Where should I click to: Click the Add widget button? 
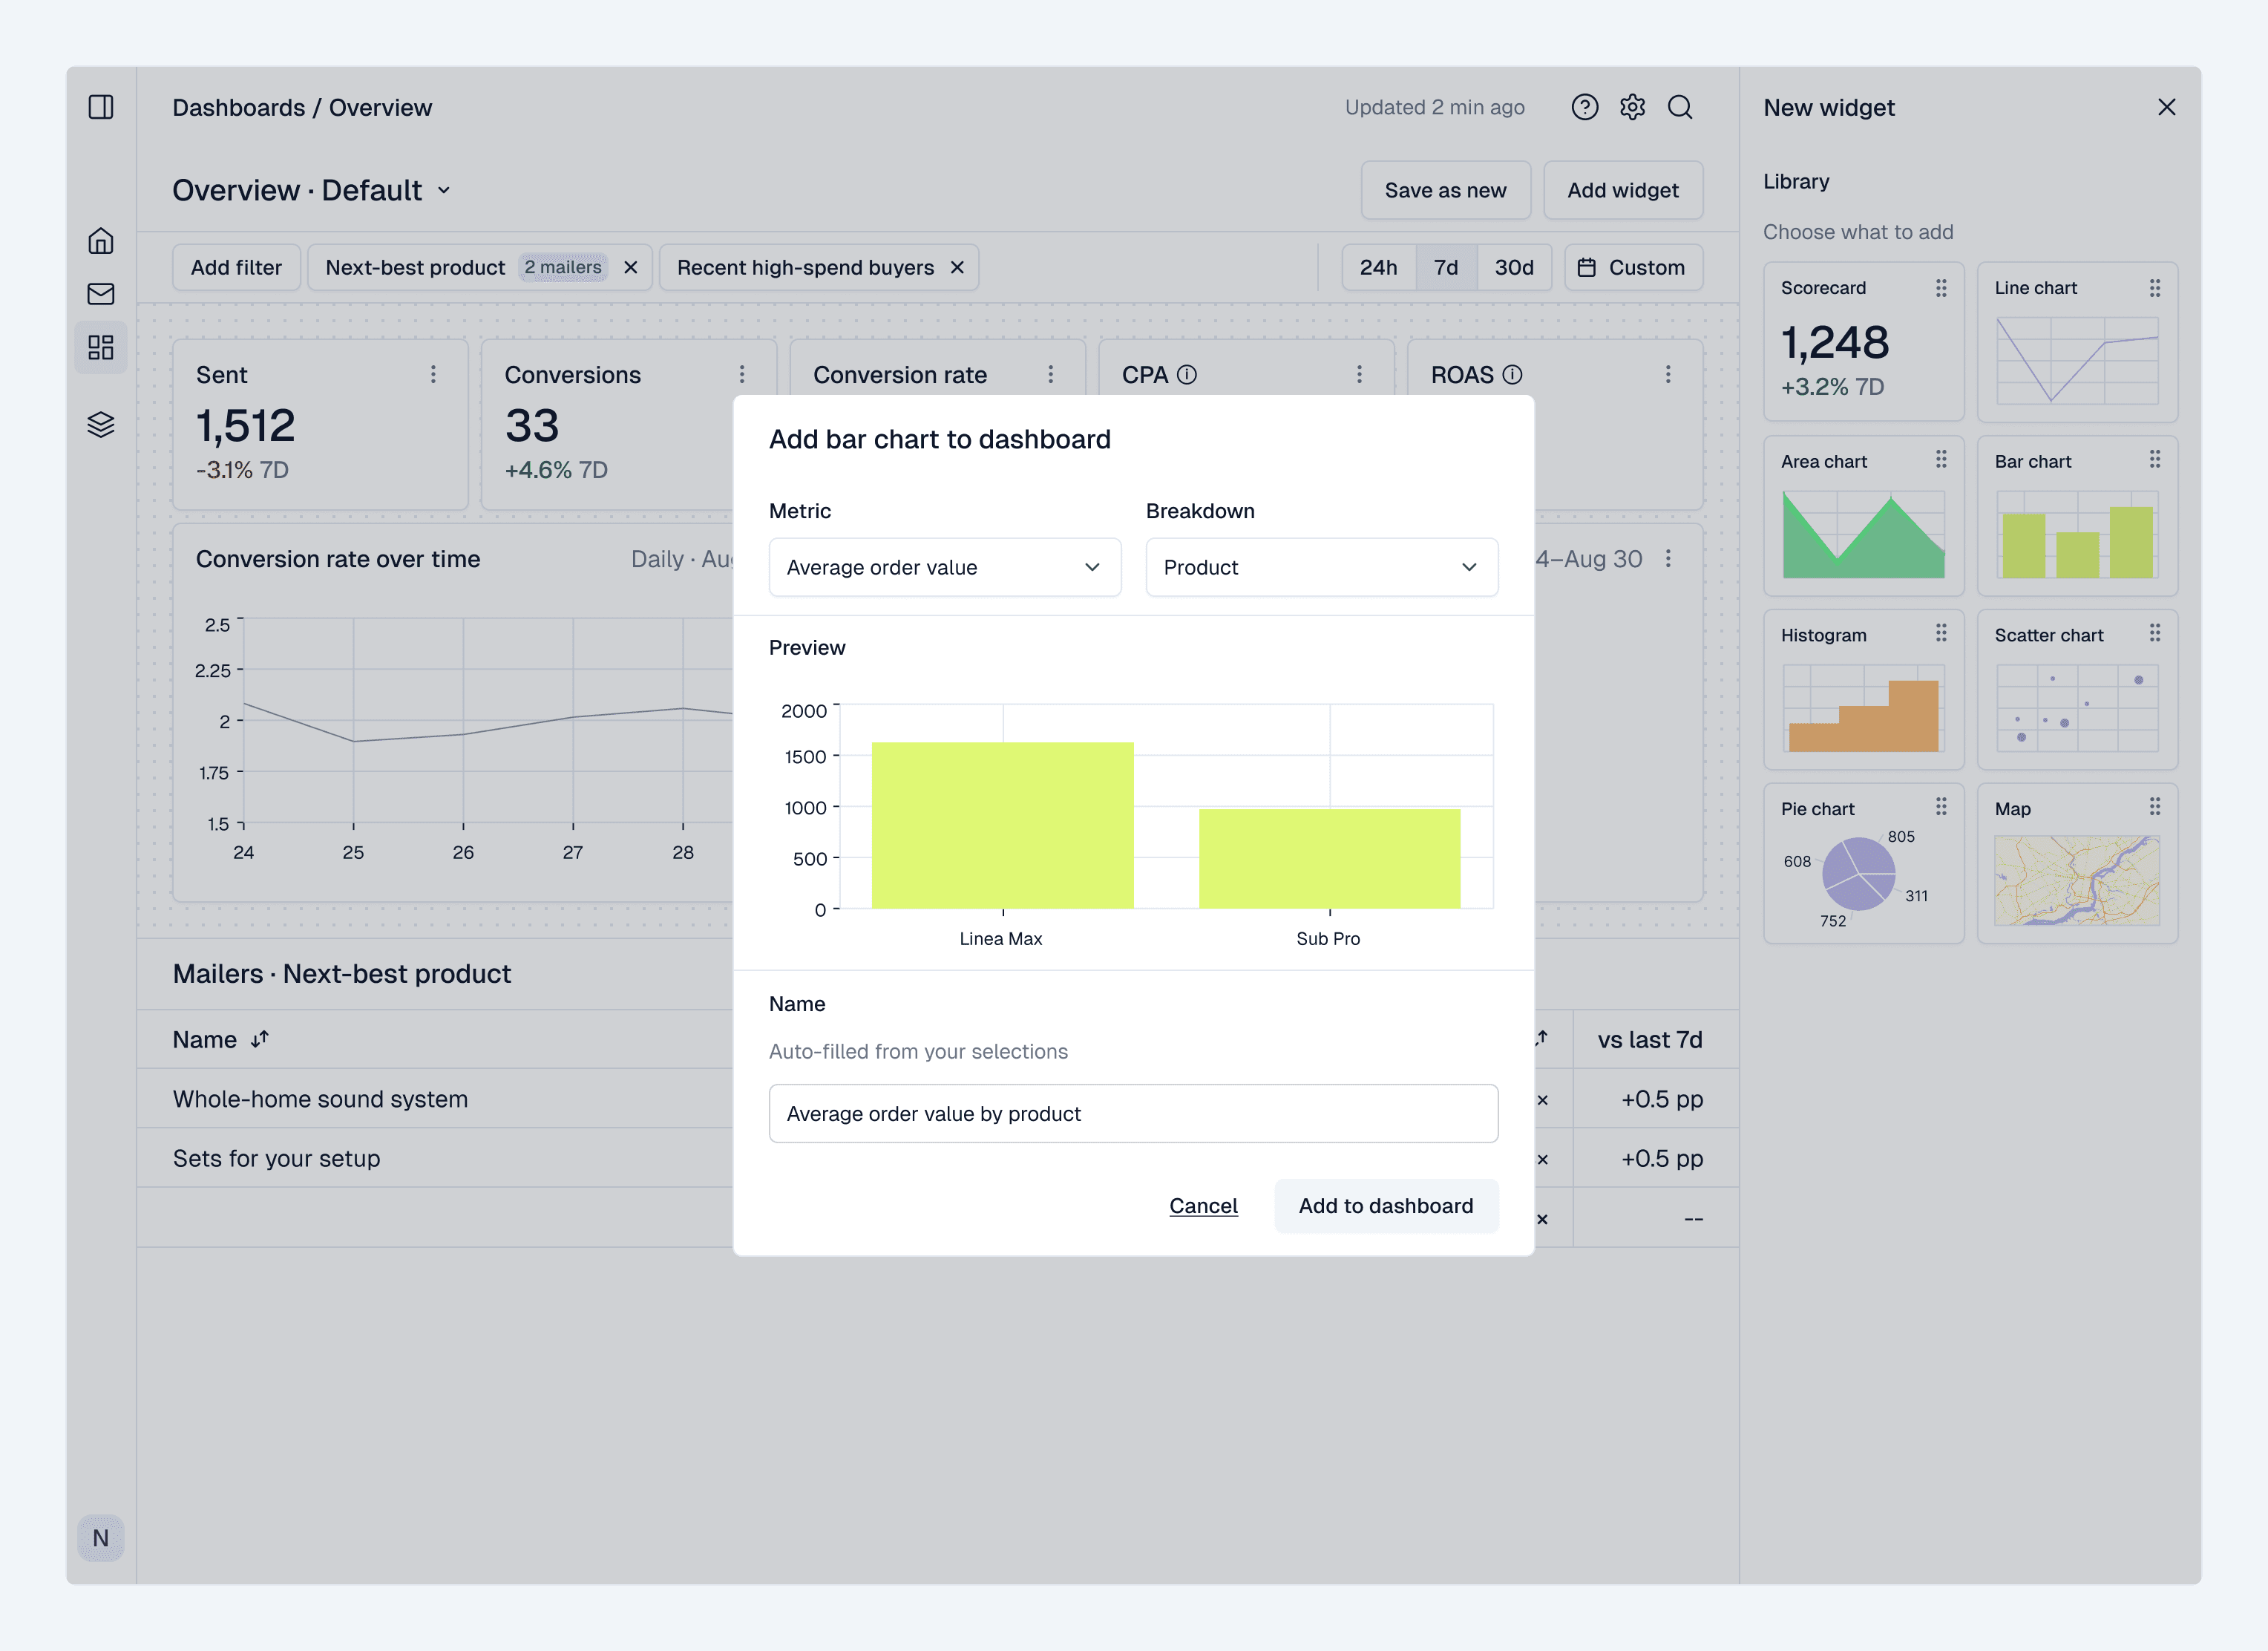click(1623, 190)
